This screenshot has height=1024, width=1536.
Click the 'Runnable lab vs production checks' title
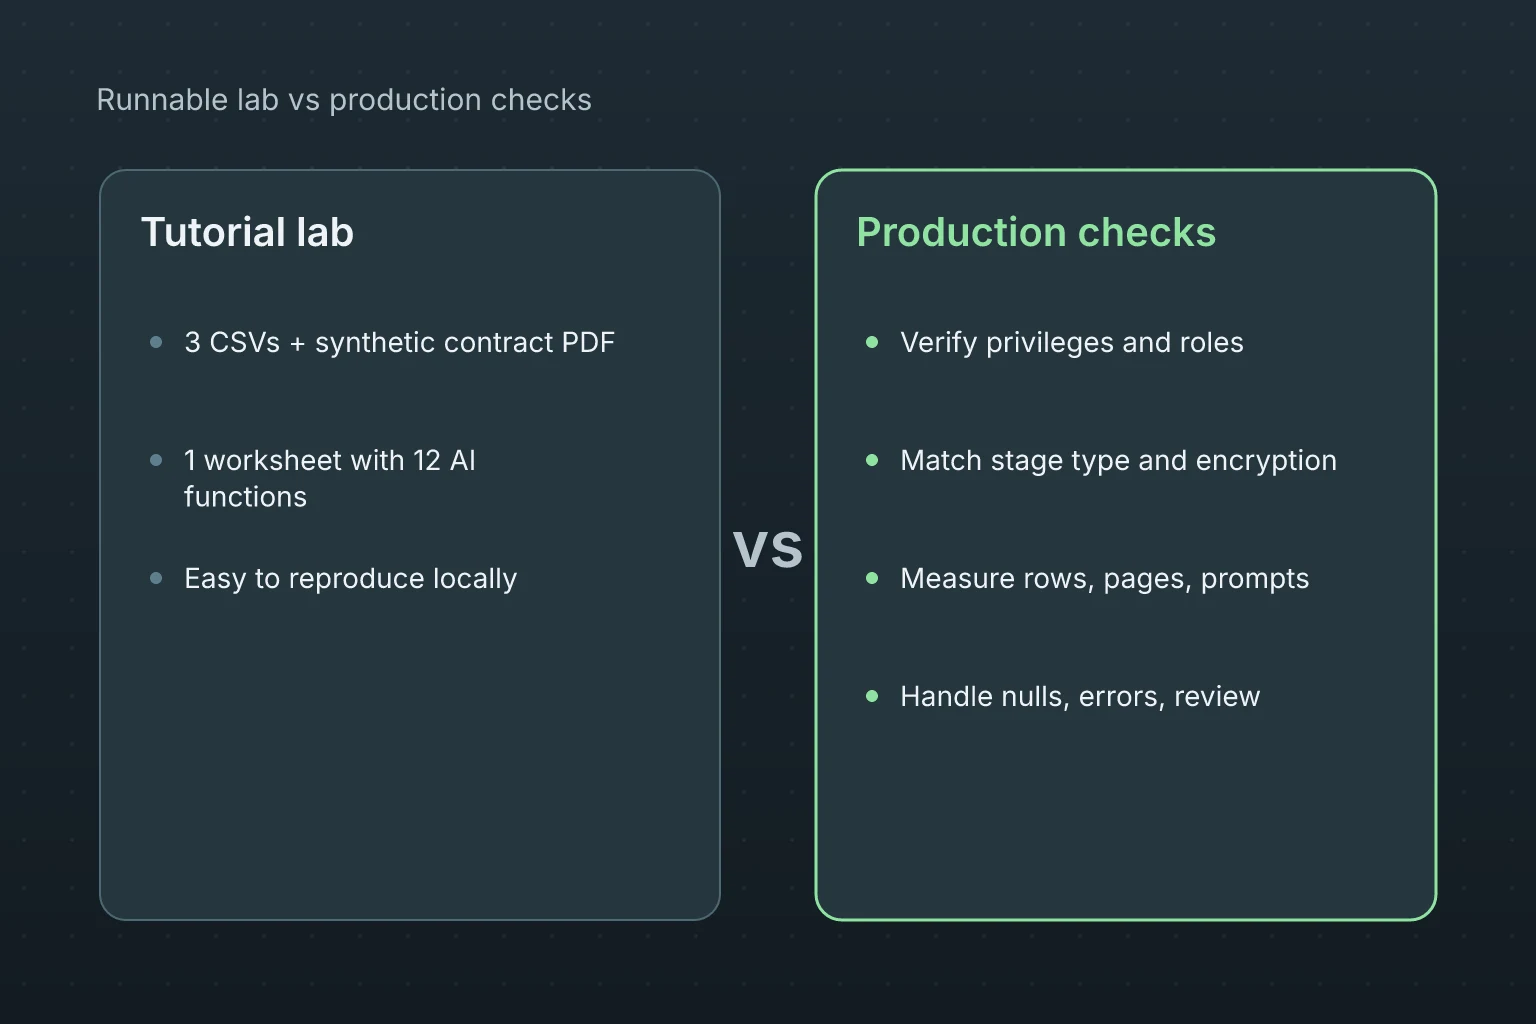(x=344, y=100)
